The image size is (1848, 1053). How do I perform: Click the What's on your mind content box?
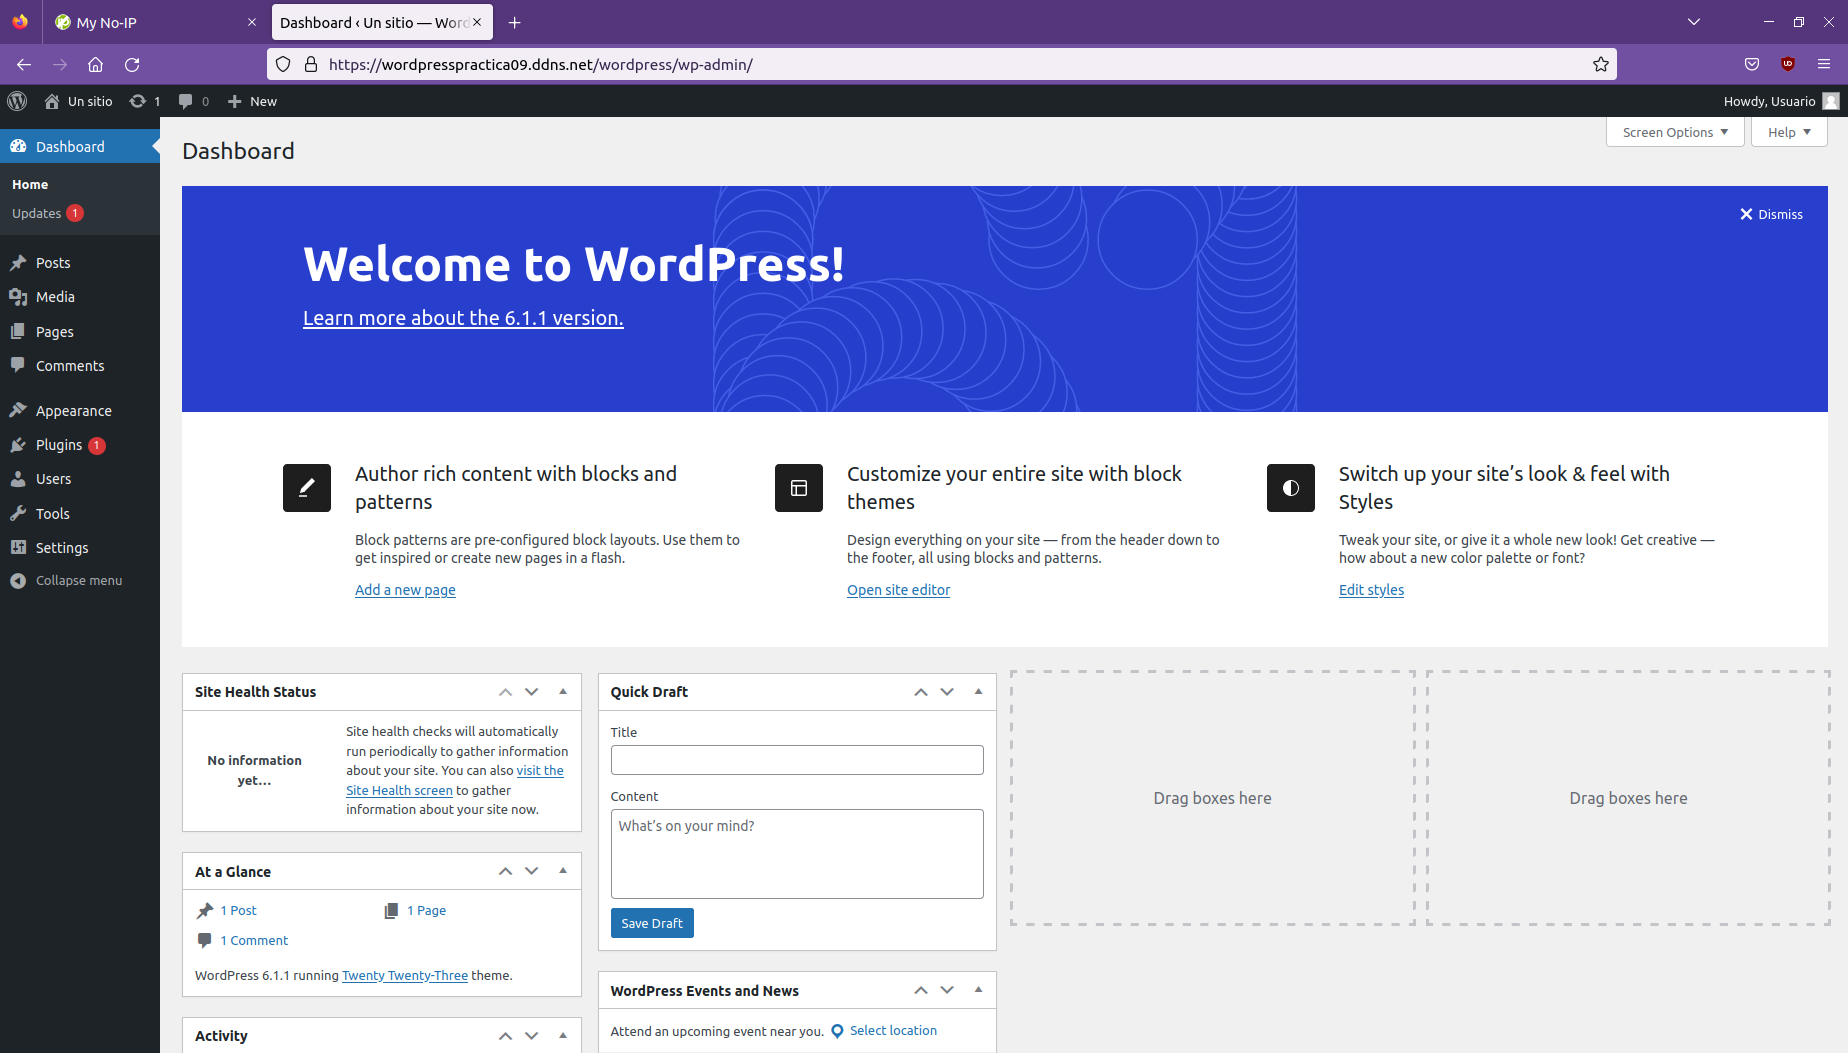click(x=797, y=854)
